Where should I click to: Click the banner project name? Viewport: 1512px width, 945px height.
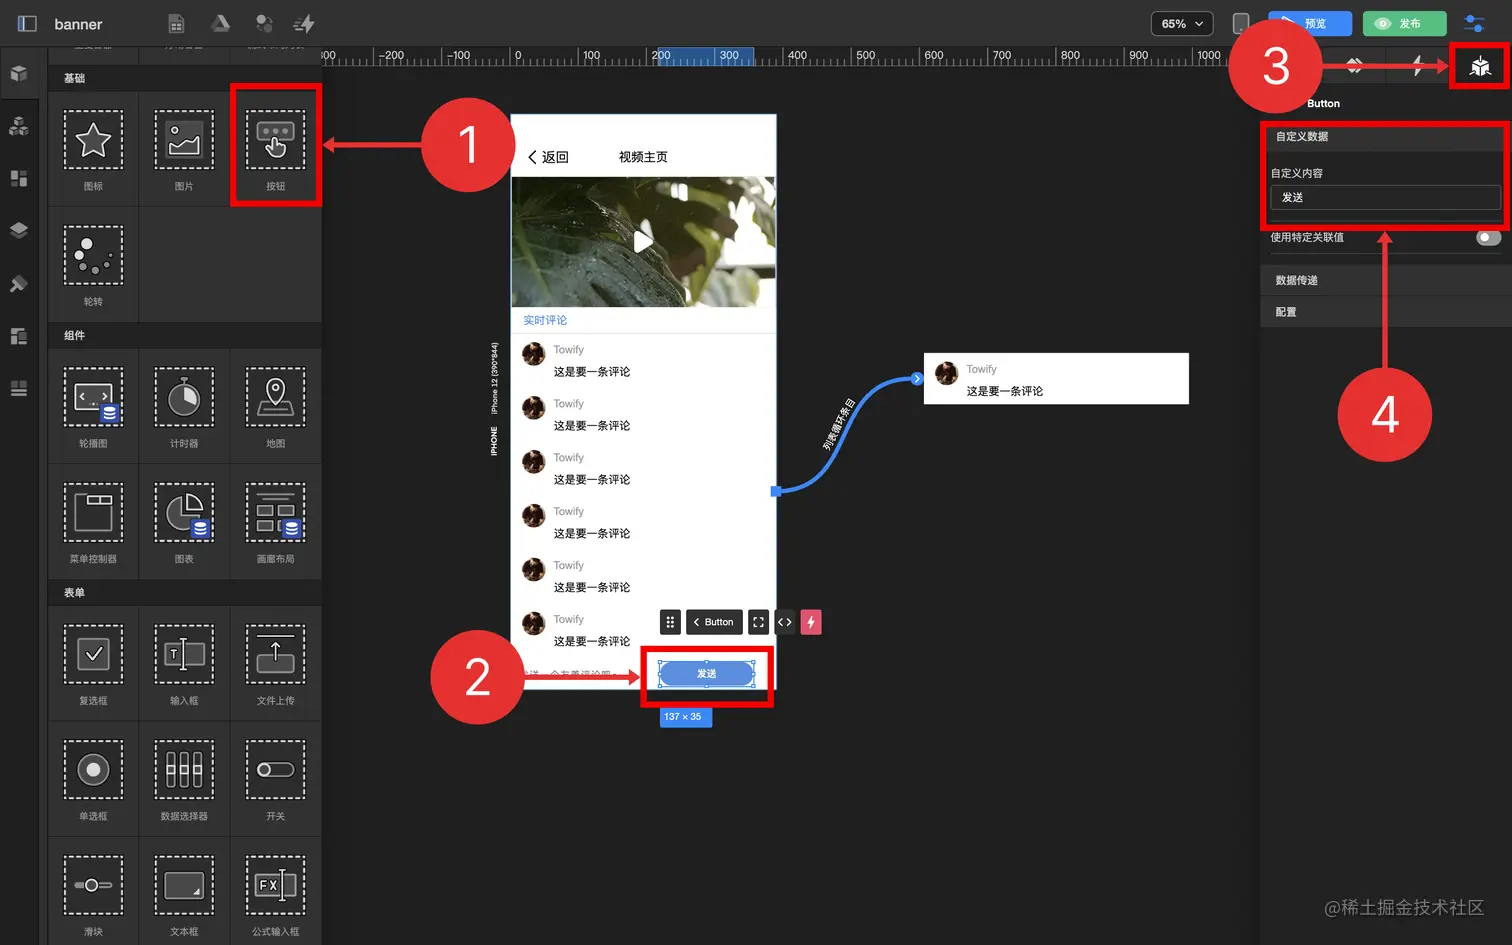78,23
